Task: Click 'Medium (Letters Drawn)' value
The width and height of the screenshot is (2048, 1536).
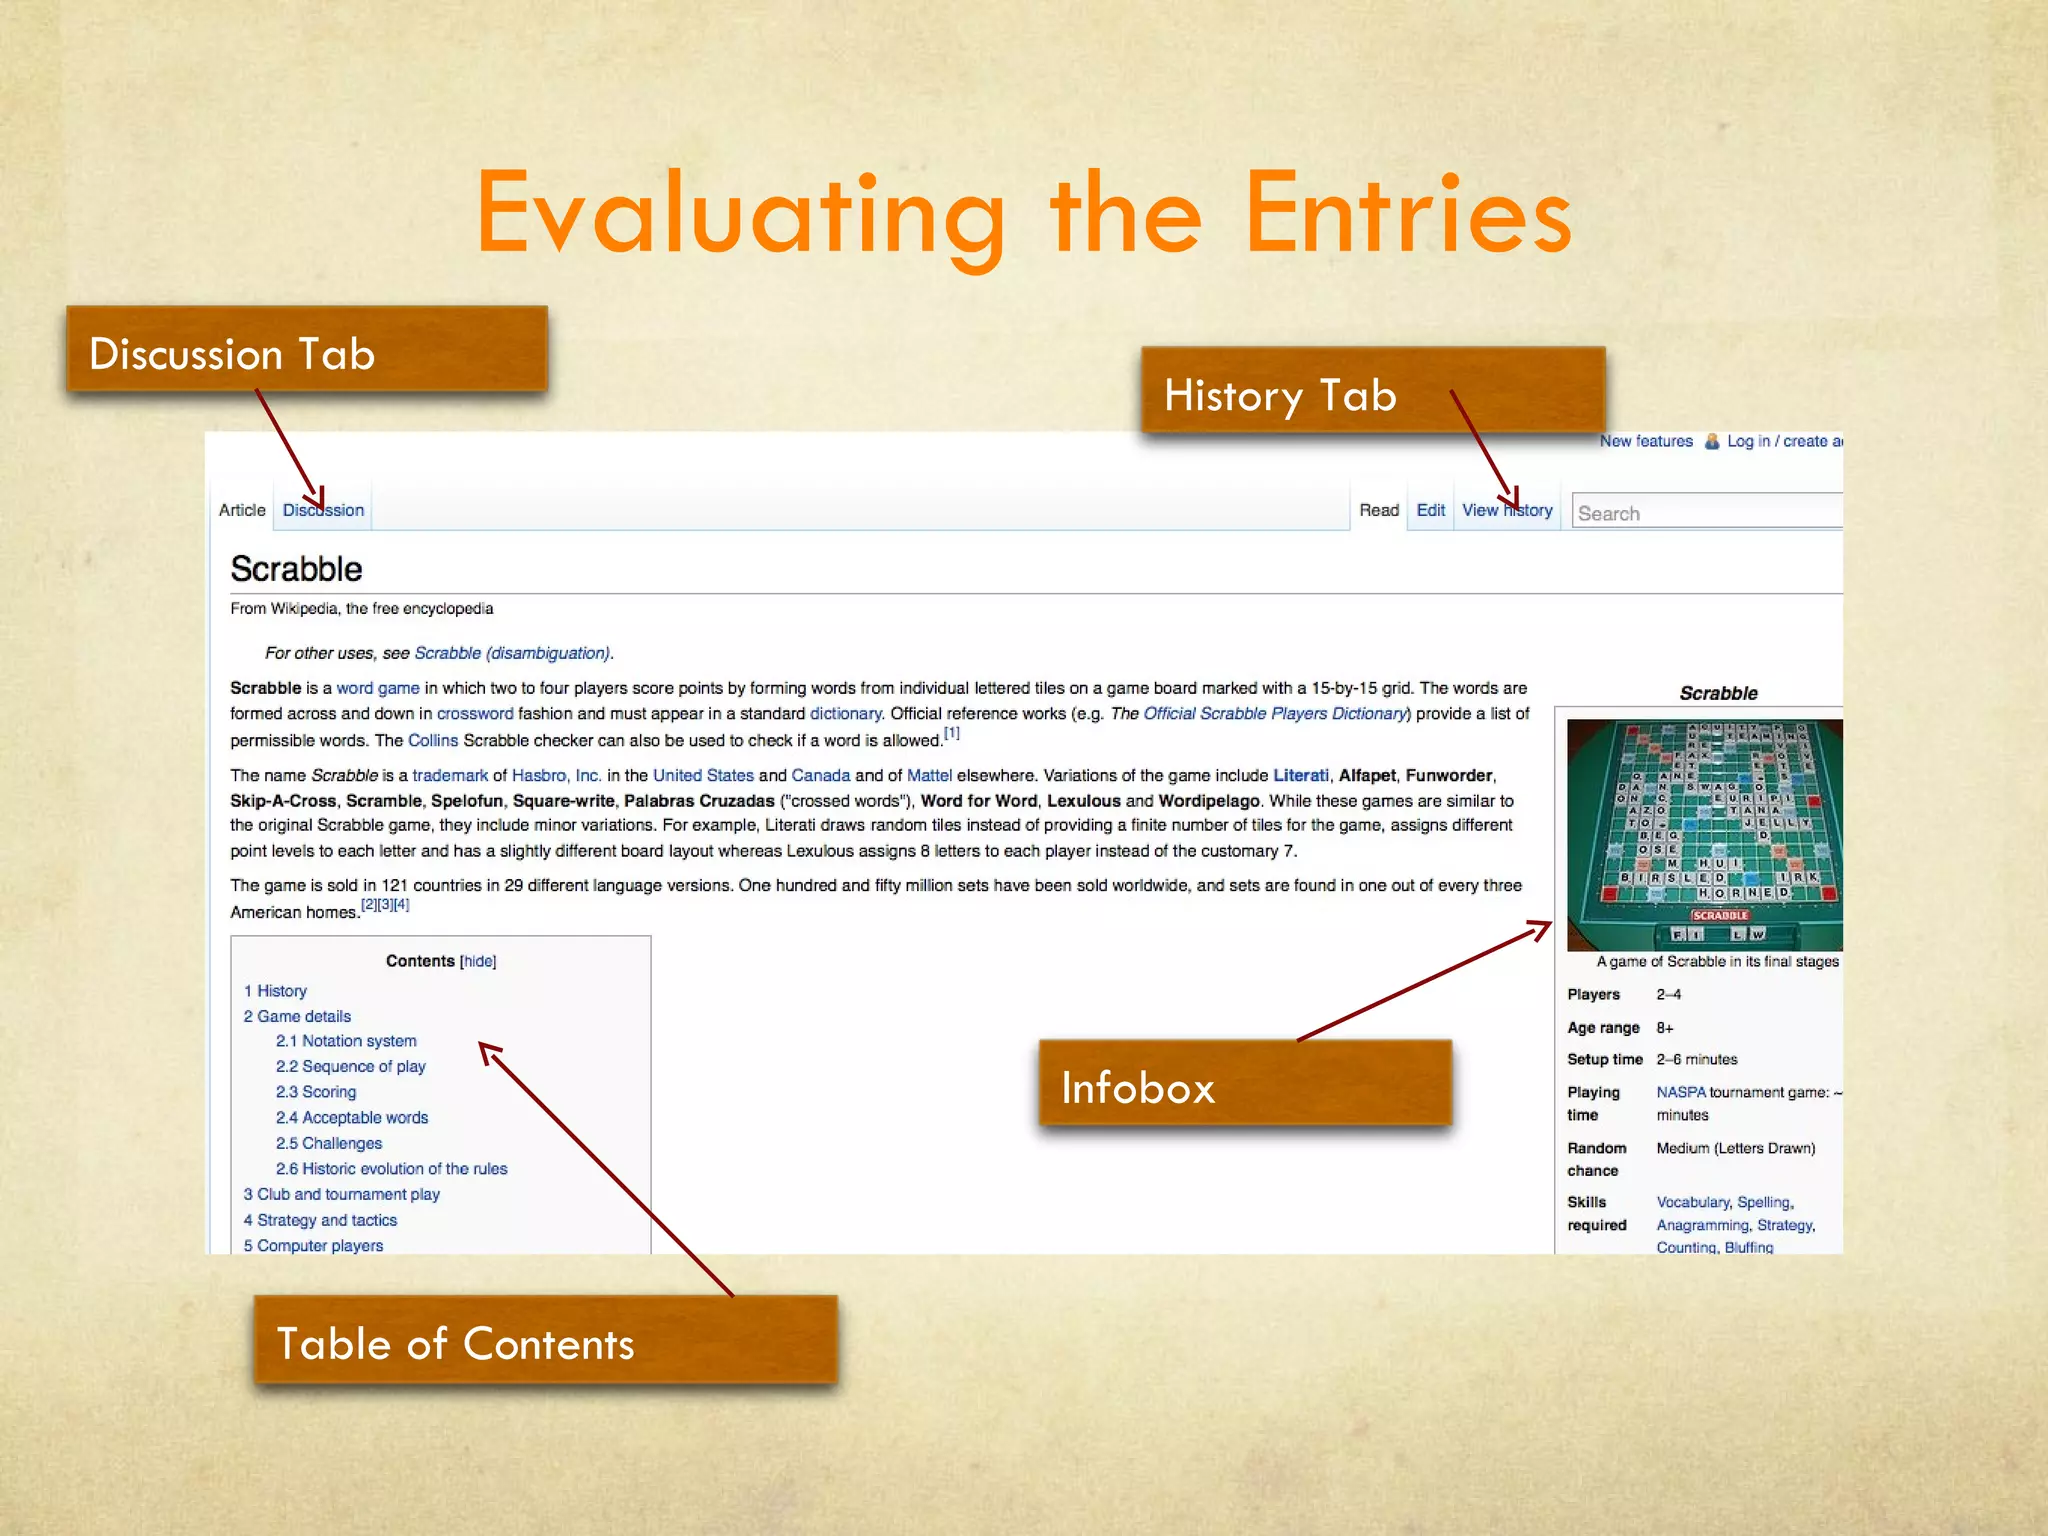Action: pos(1736,1148)
